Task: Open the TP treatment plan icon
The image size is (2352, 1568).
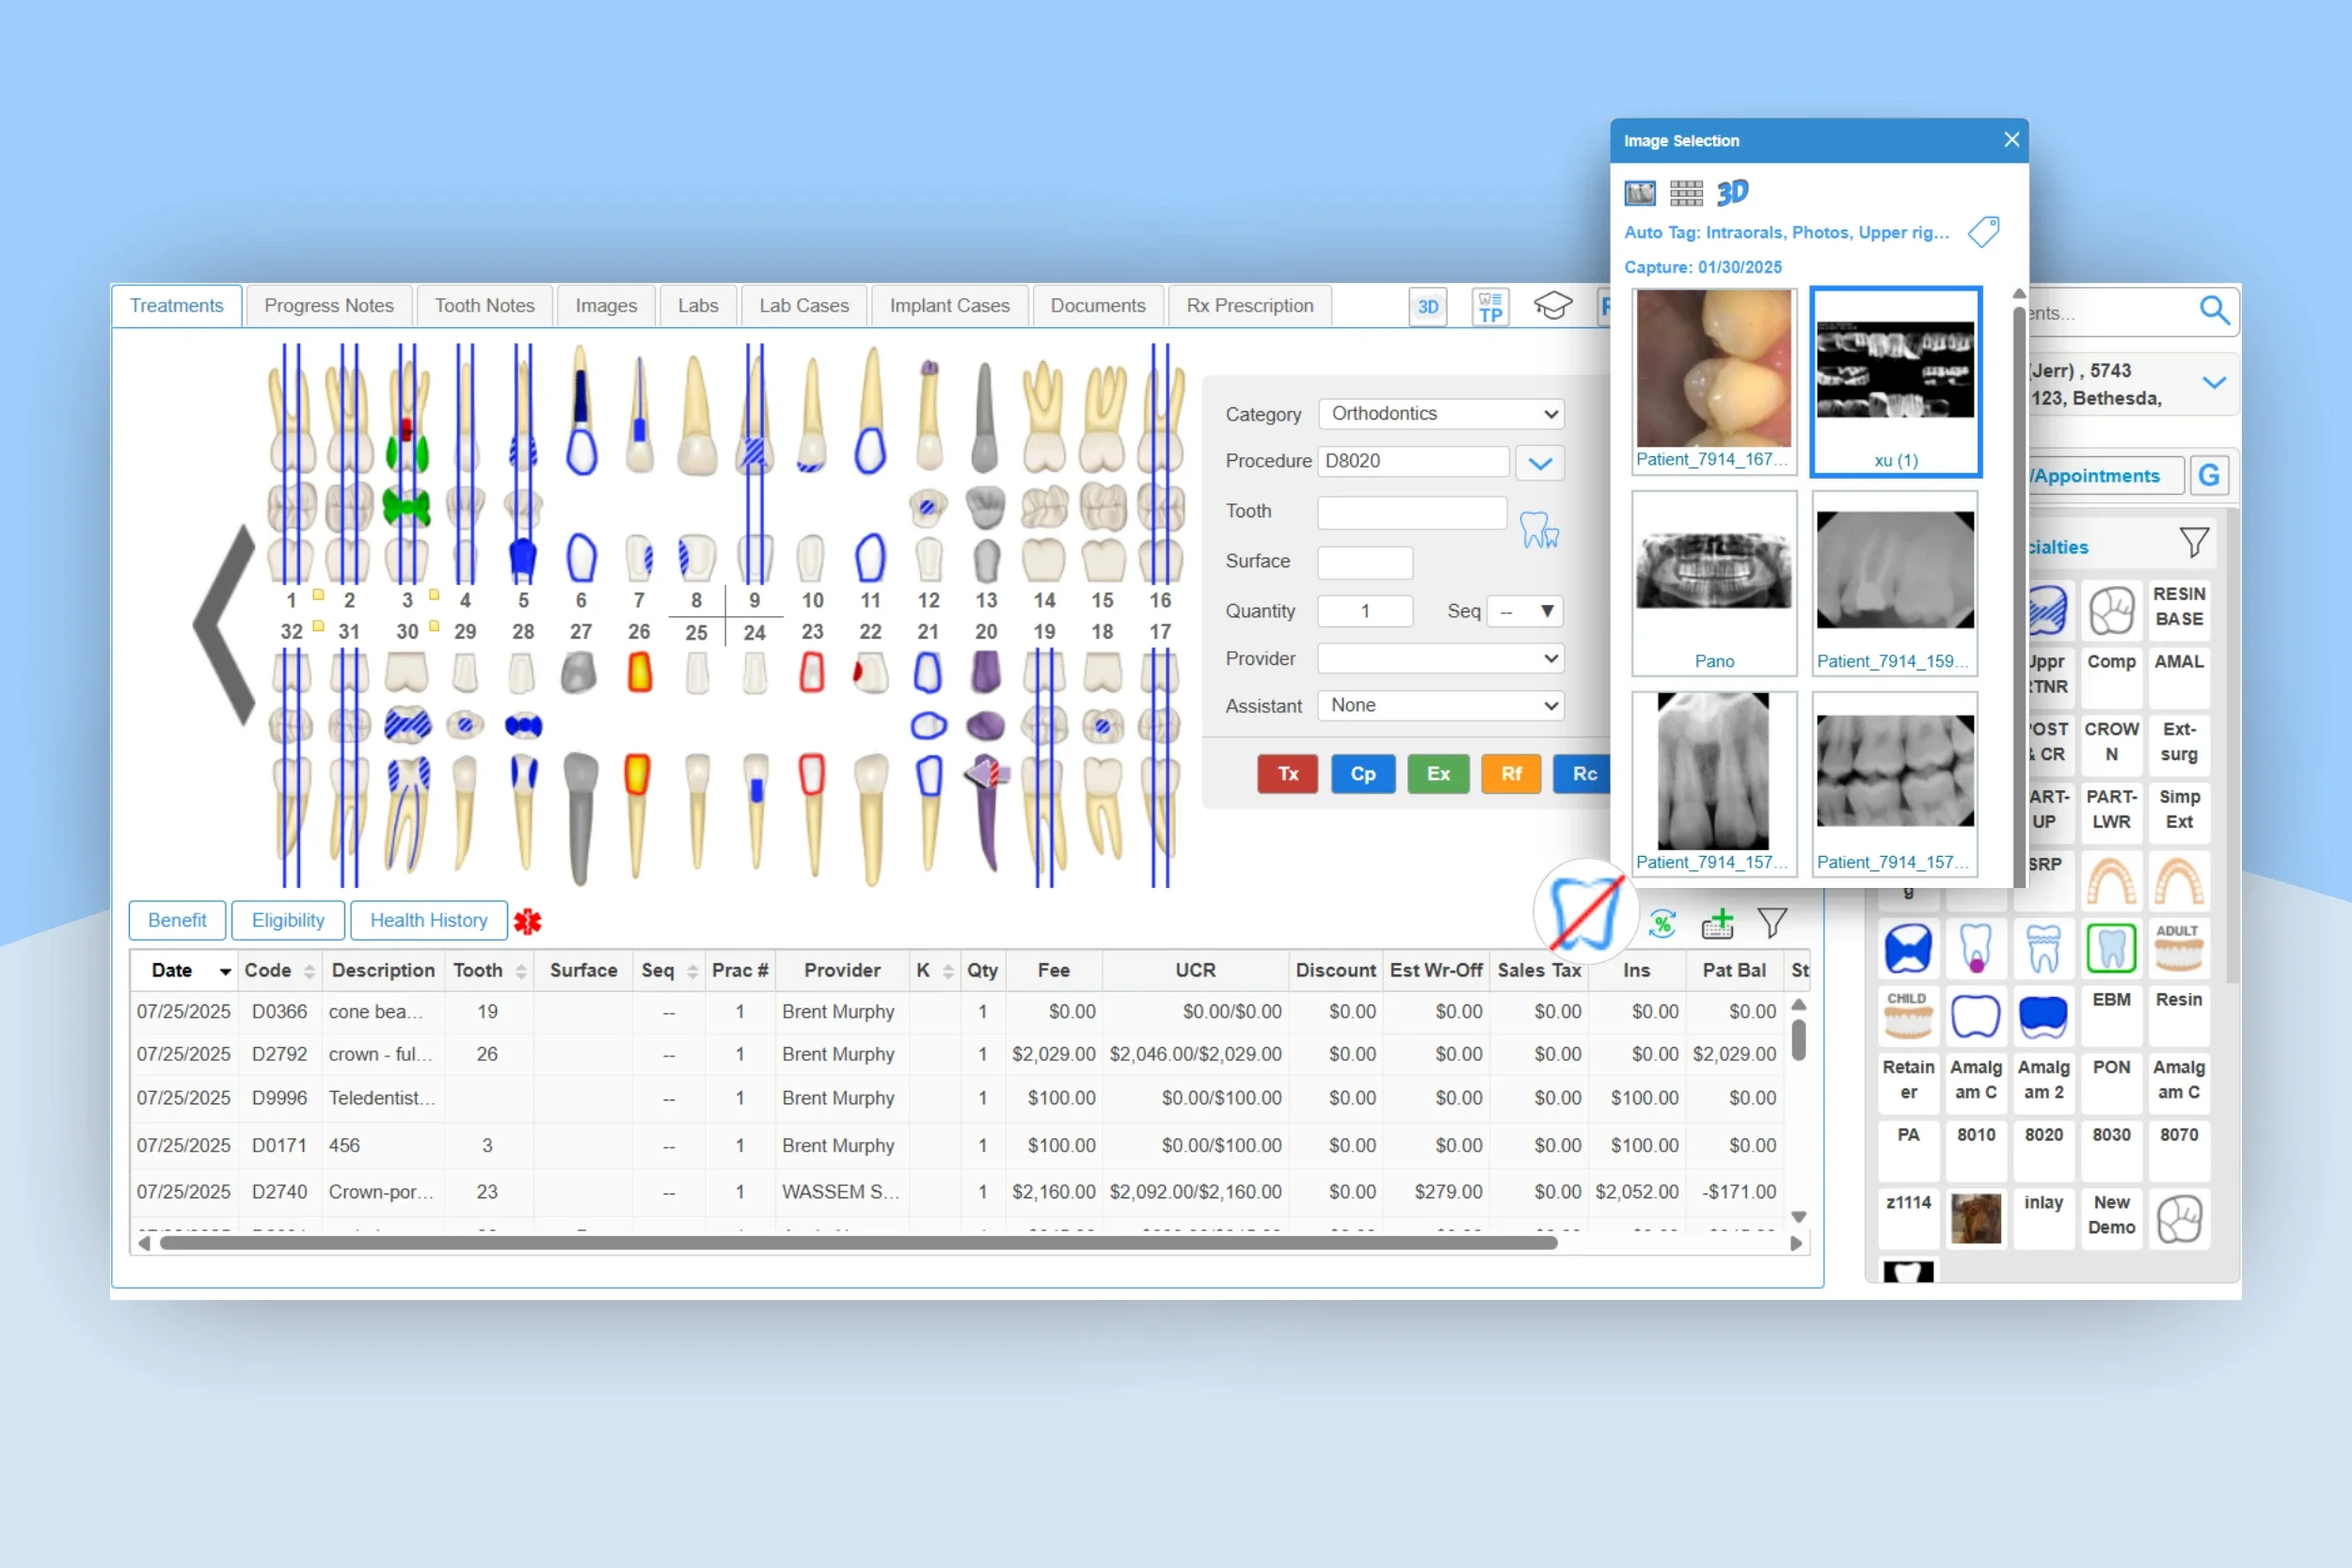Action: [1489, 306]
